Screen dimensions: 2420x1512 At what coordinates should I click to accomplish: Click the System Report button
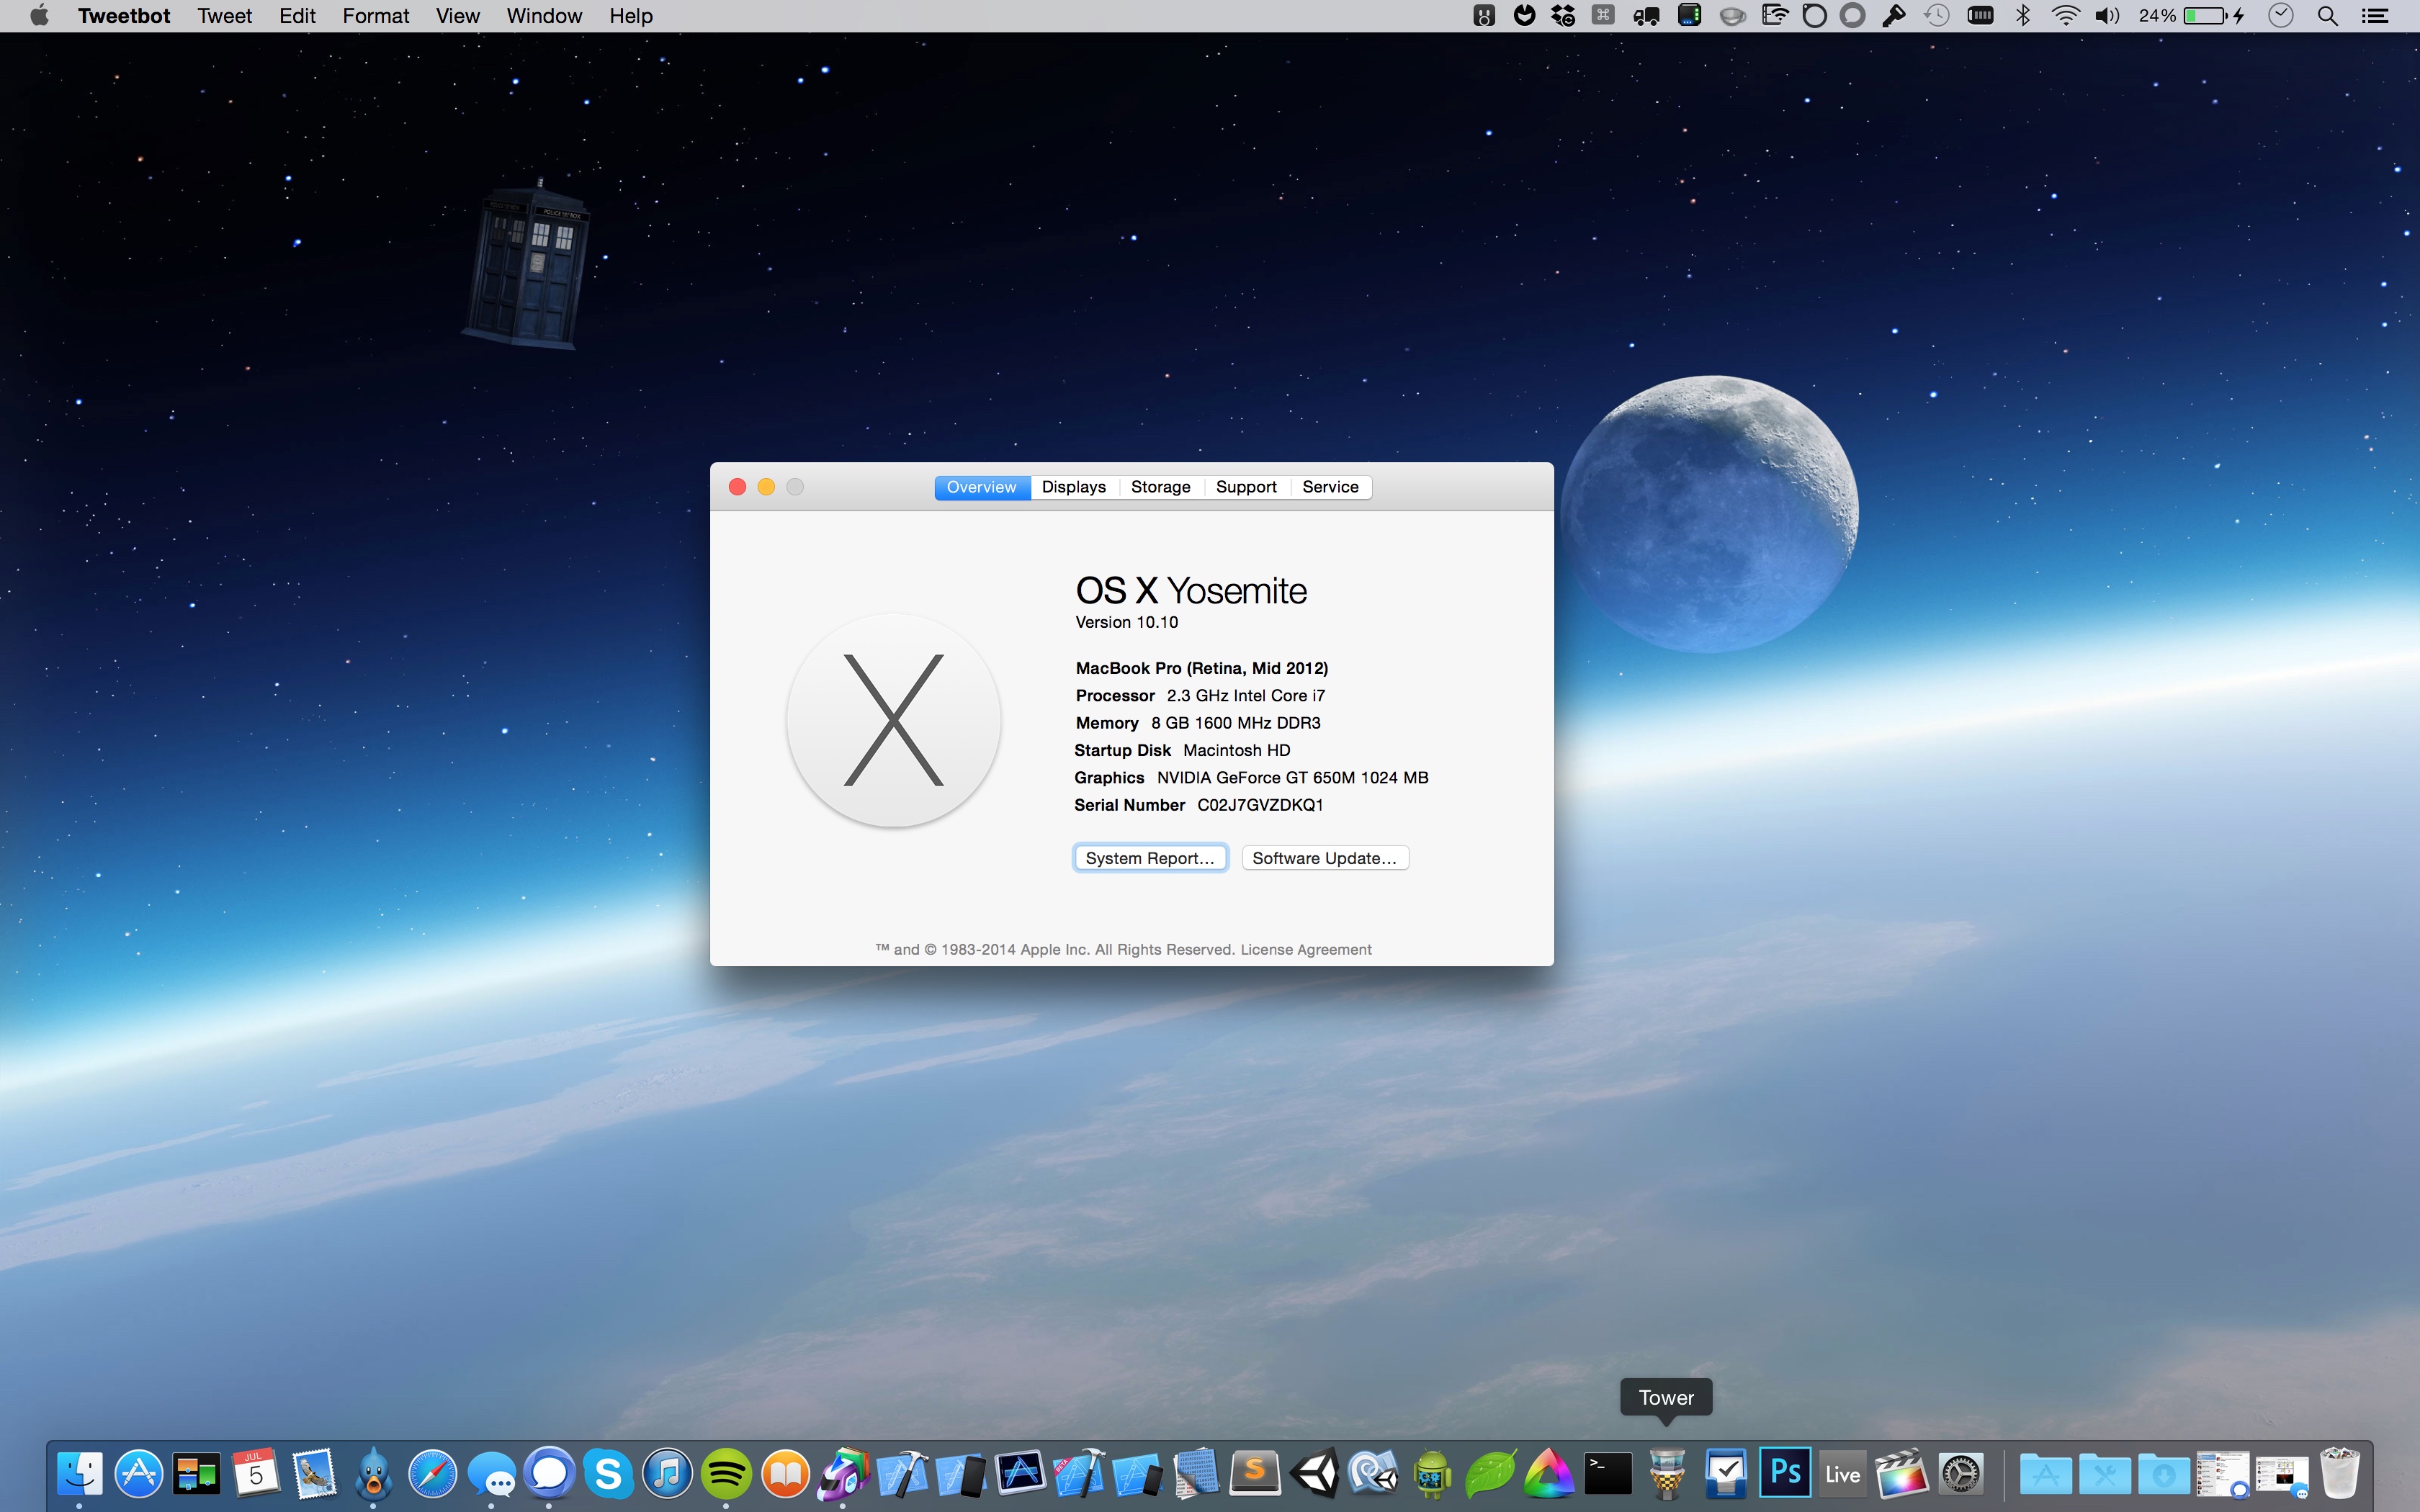coord(1150,858)
